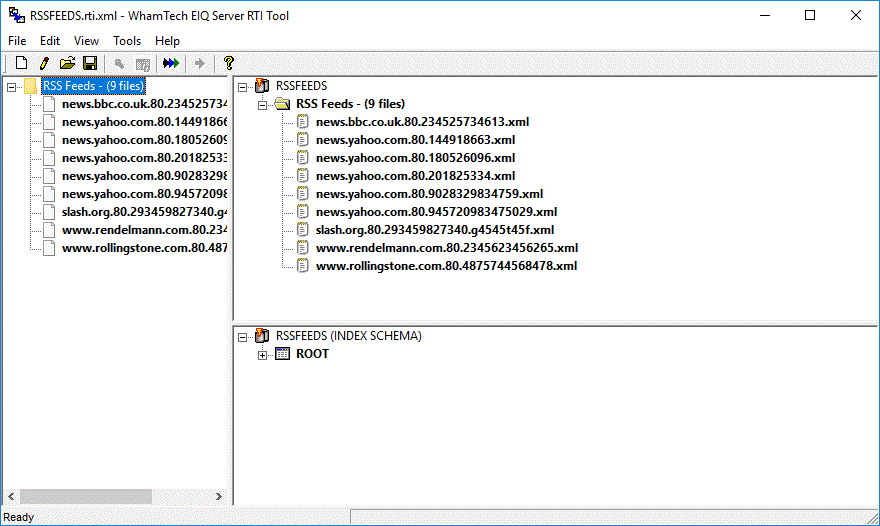Collapse RSS Feeds - (9 files) in right pane

(262, 105)
